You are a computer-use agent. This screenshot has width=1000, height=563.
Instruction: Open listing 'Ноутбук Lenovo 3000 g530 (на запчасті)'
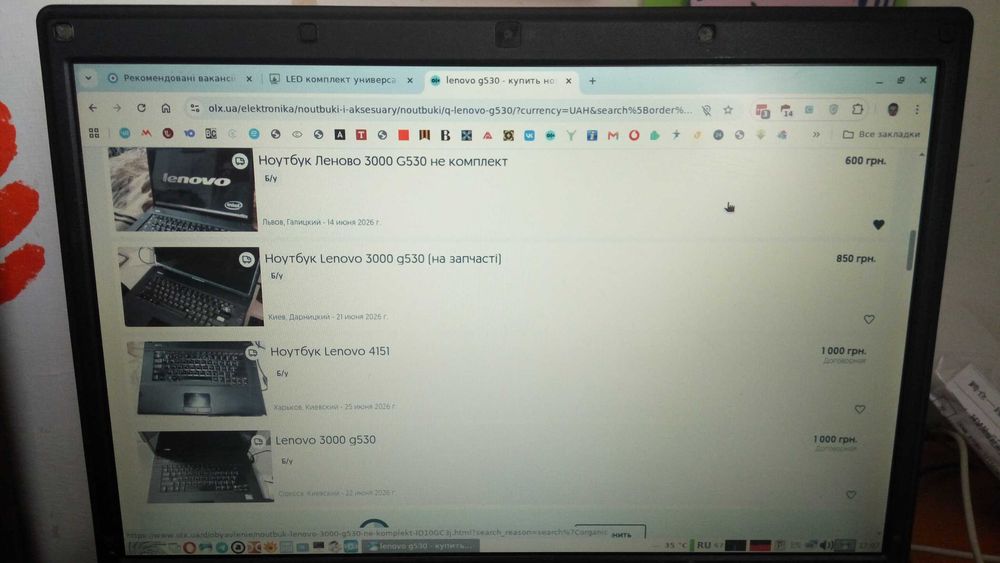tap(383, 258)
